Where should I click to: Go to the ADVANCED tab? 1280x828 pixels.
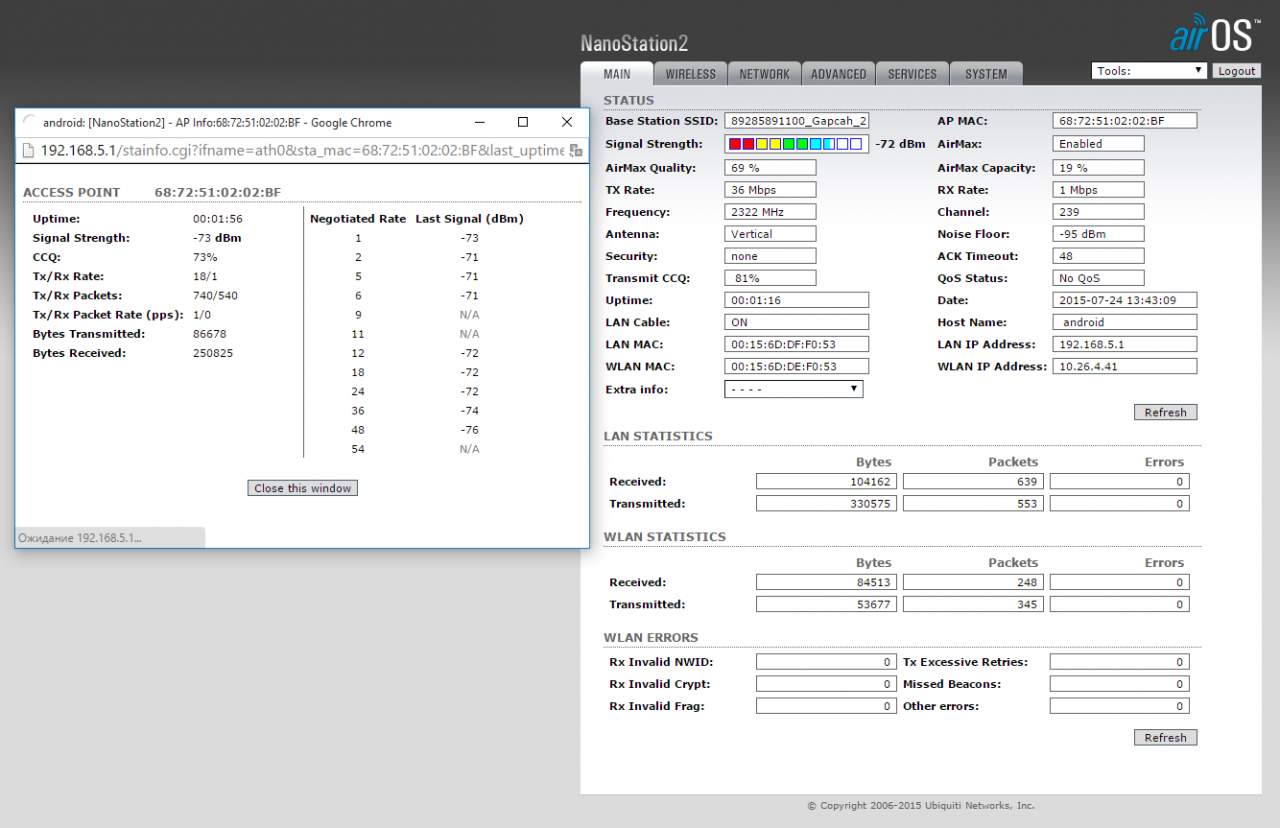pyautogui.click(x=838, y=74)
